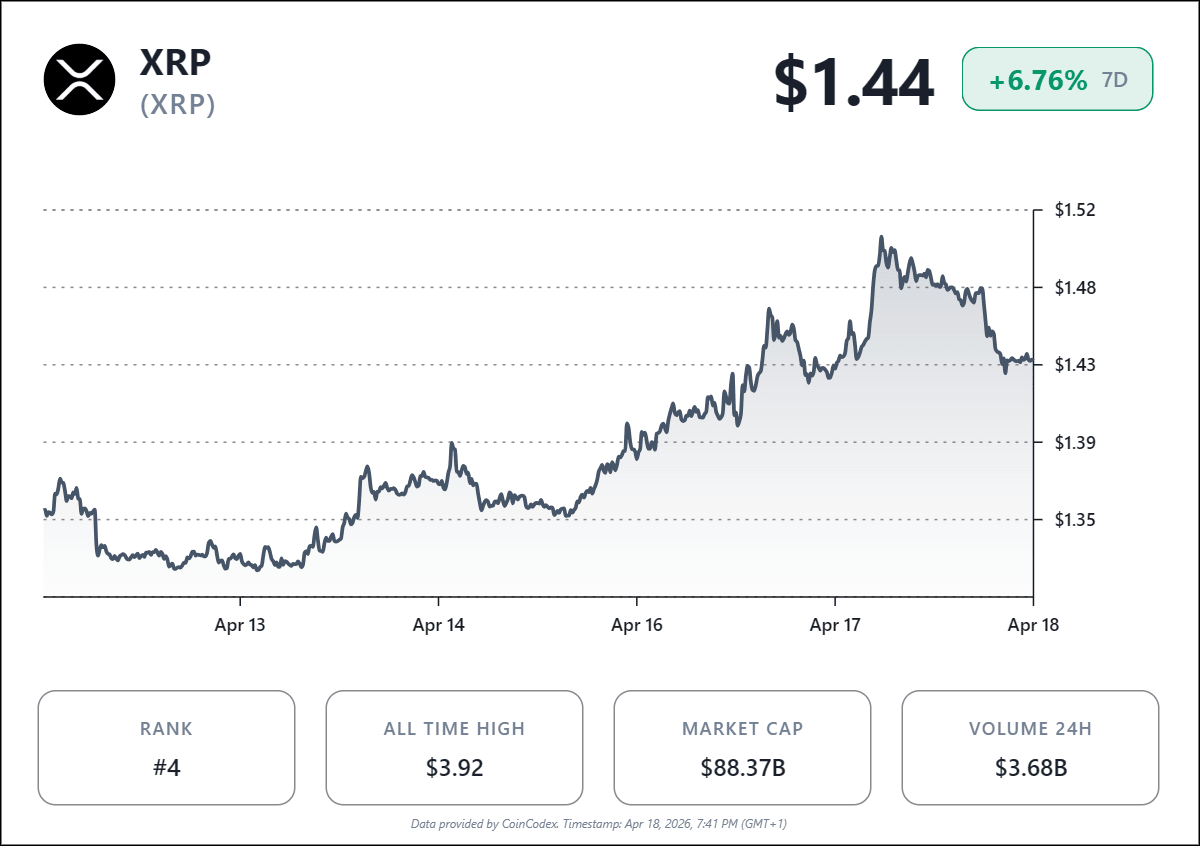1200x846 pixels.
Task: Open the Rank #4 stat card
Action: tap(167, 748)
